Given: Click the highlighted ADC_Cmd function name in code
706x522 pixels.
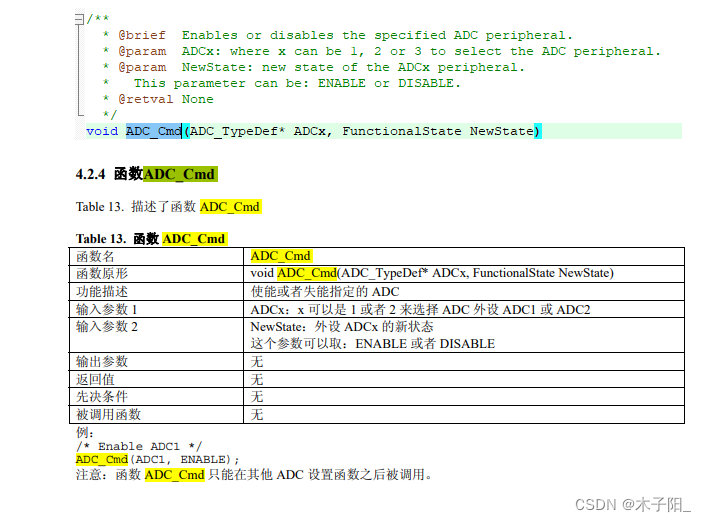Looking at the screenshot, I should [x=154, y=131].
